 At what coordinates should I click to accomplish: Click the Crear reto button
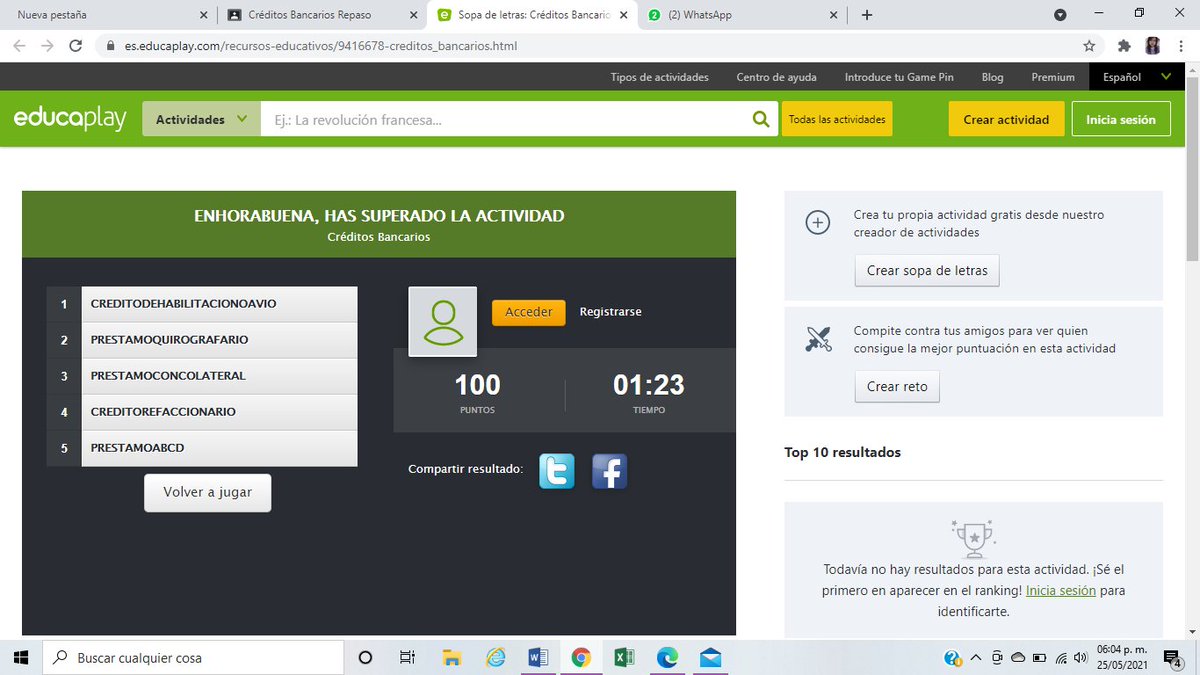897,387
